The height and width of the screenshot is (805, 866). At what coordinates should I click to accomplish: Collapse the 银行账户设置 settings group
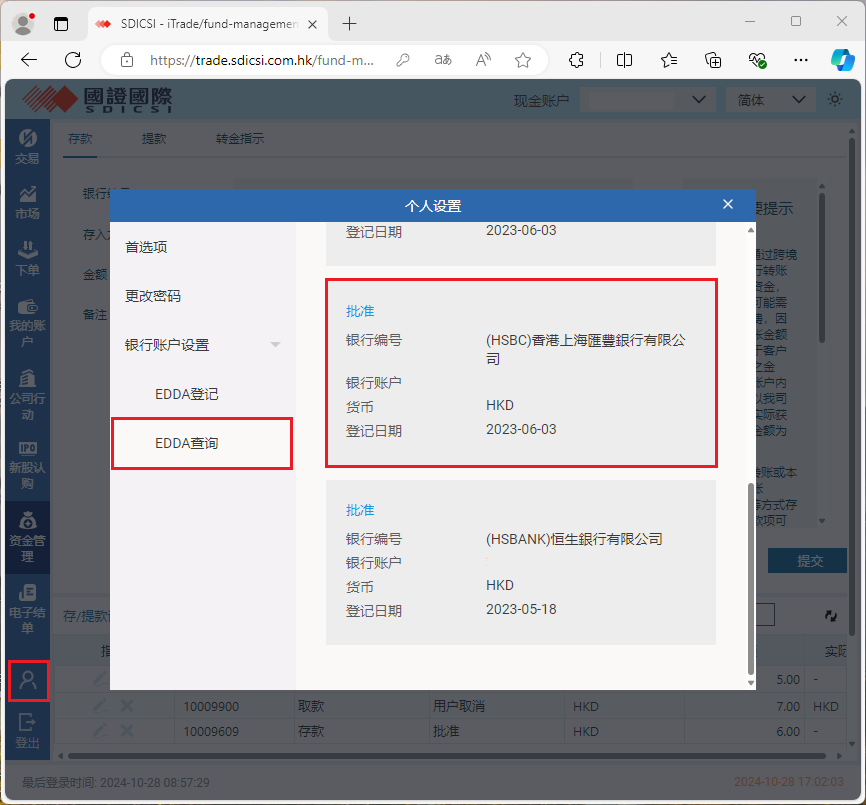(275, 344)
